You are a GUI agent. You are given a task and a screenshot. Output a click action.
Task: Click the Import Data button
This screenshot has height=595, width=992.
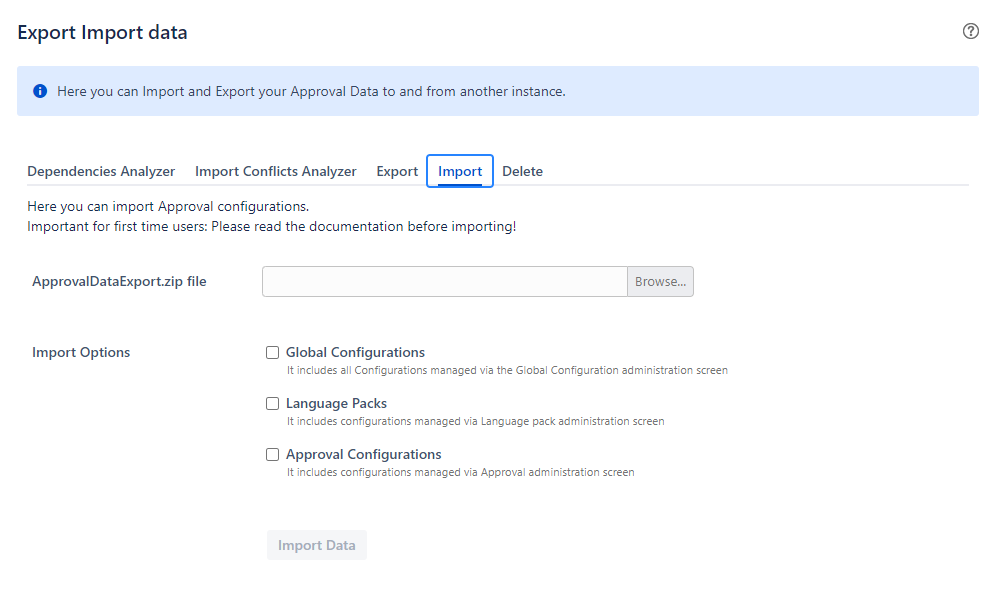coord(317,545)
